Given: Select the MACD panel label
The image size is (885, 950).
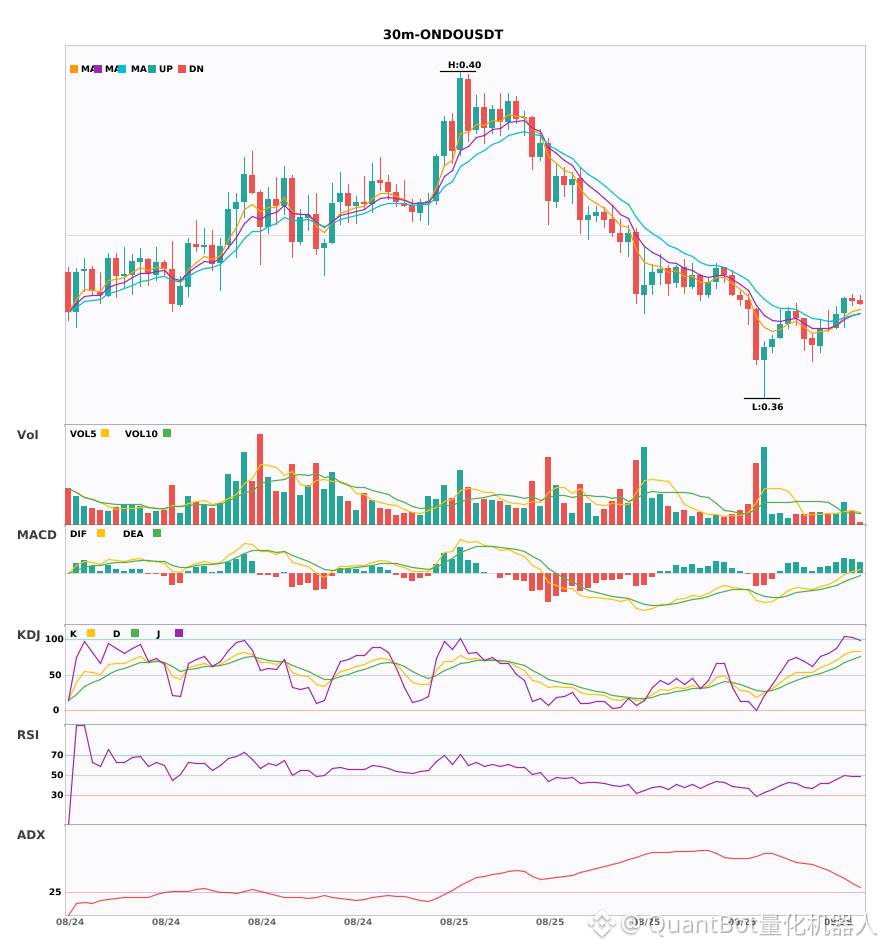Looking at the screenshot, I should click(36, 535).
